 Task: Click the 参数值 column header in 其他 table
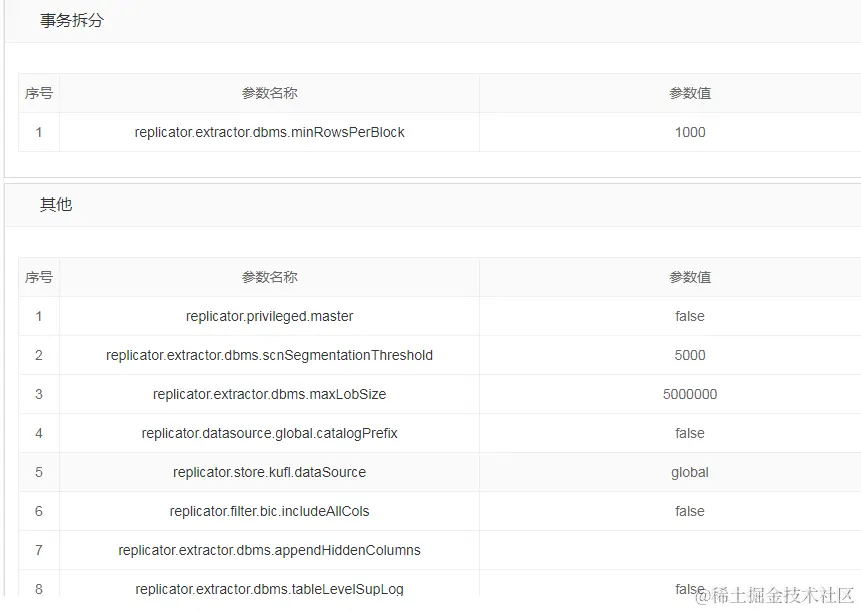[x=690, y=277]
